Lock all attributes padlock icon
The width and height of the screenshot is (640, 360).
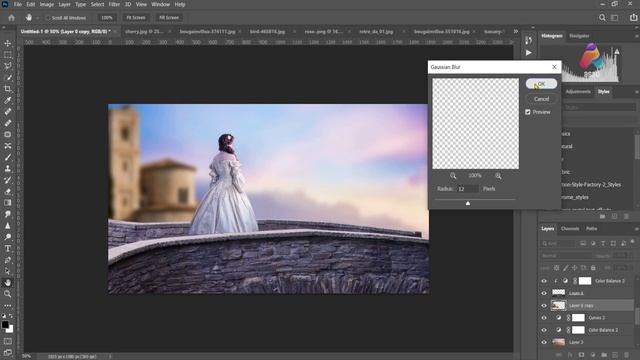coord(593,268)
